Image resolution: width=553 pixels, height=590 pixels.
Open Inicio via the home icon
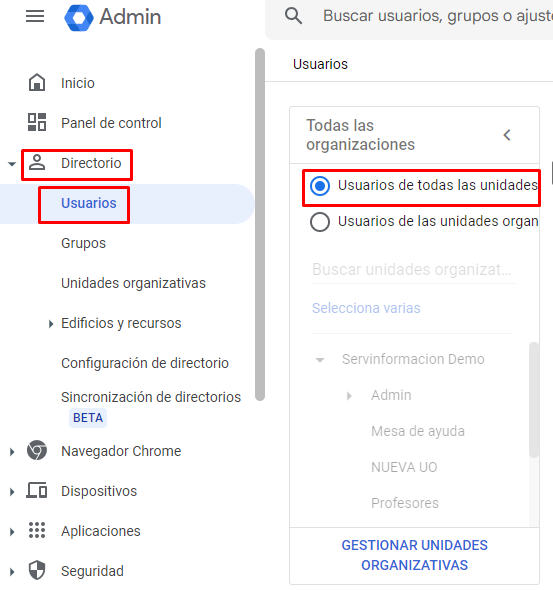click(37, 82)
